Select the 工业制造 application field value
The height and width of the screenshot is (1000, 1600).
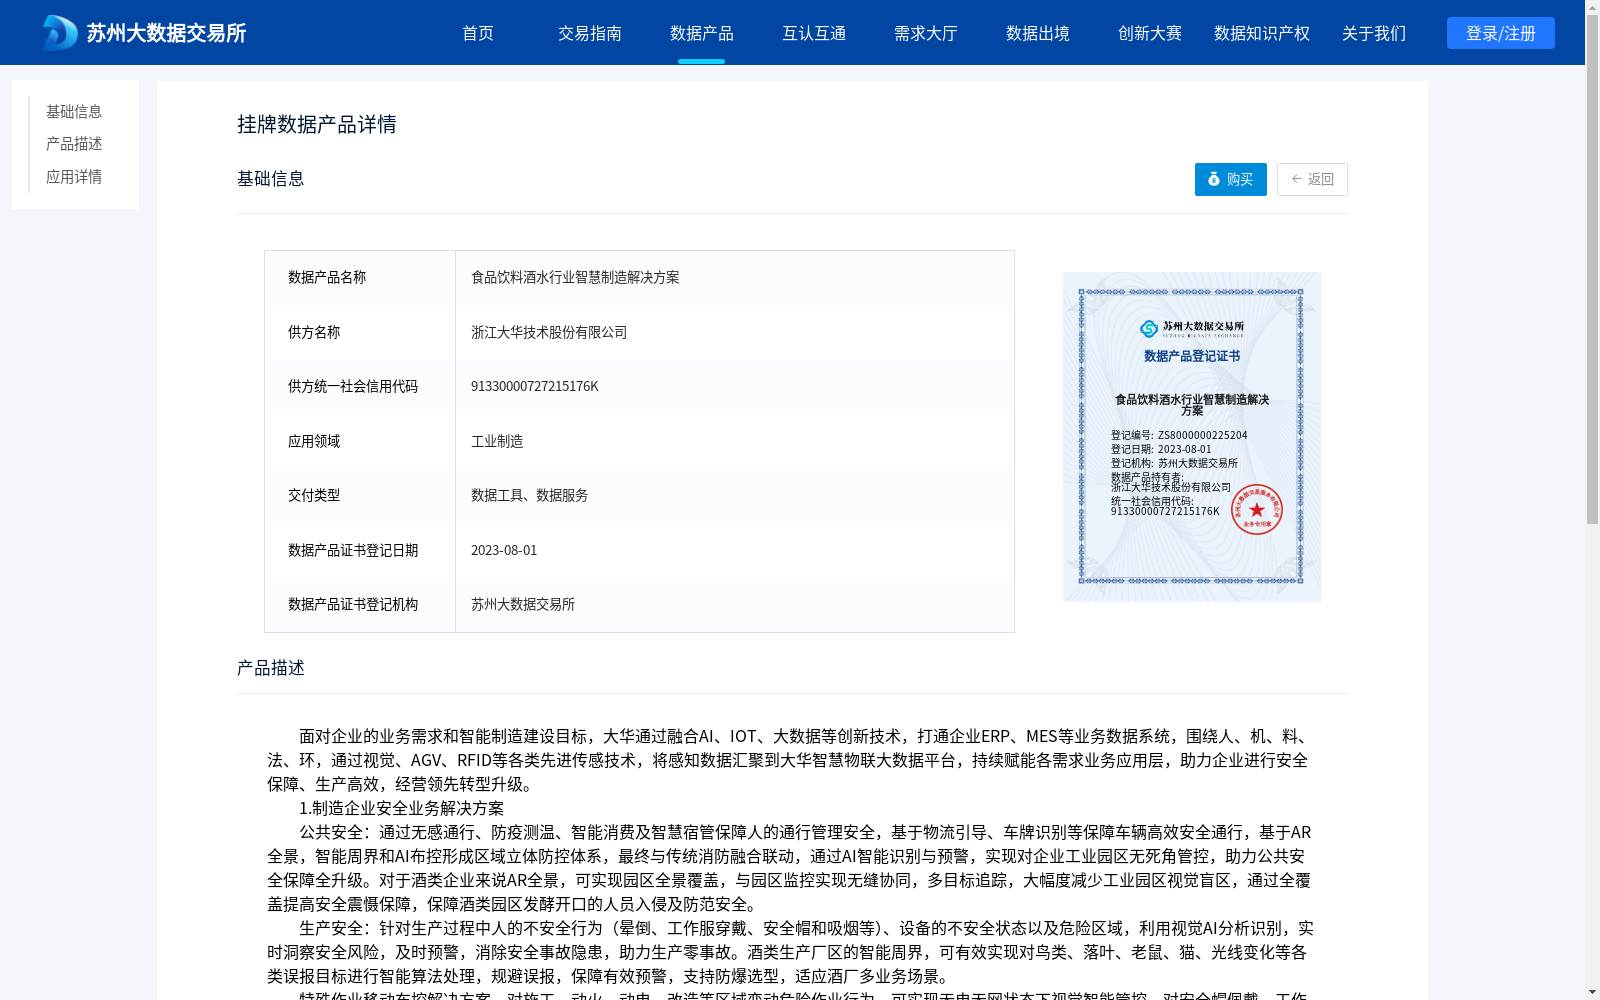coord(497,441)
